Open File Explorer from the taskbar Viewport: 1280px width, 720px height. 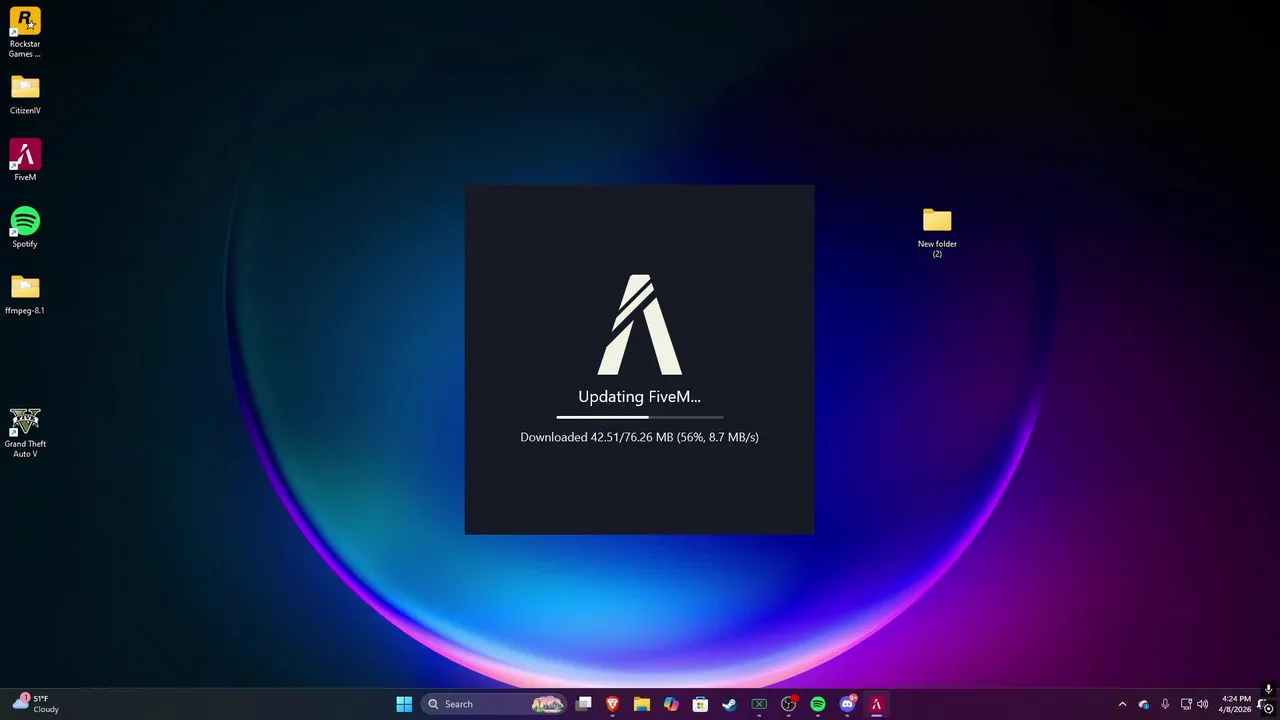[x=642, y=704]
